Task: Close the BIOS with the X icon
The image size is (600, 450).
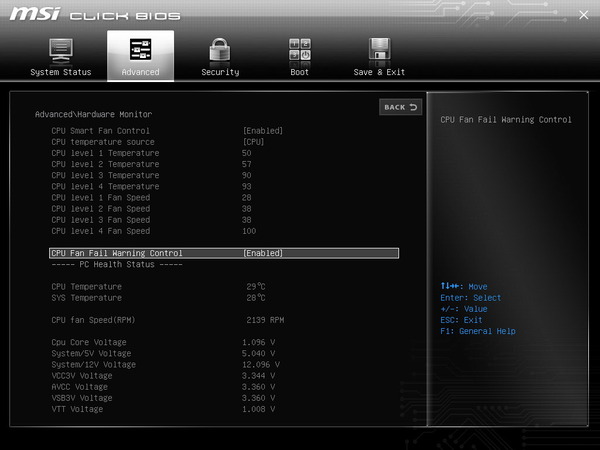Action: point(584,14)
